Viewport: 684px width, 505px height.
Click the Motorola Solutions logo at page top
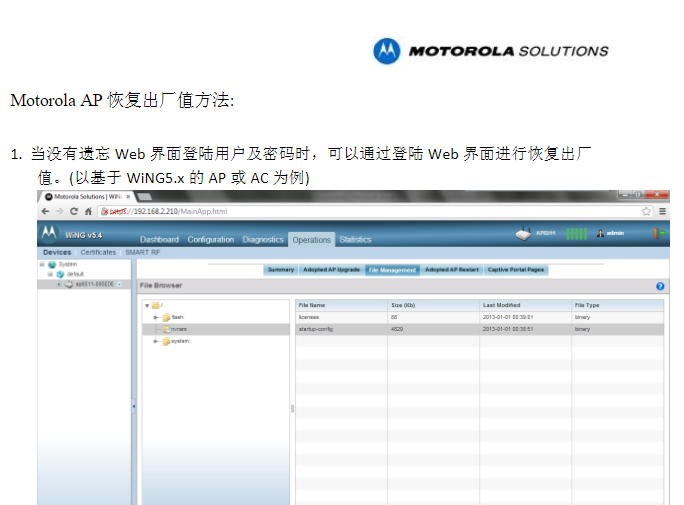tap(491, 51)
